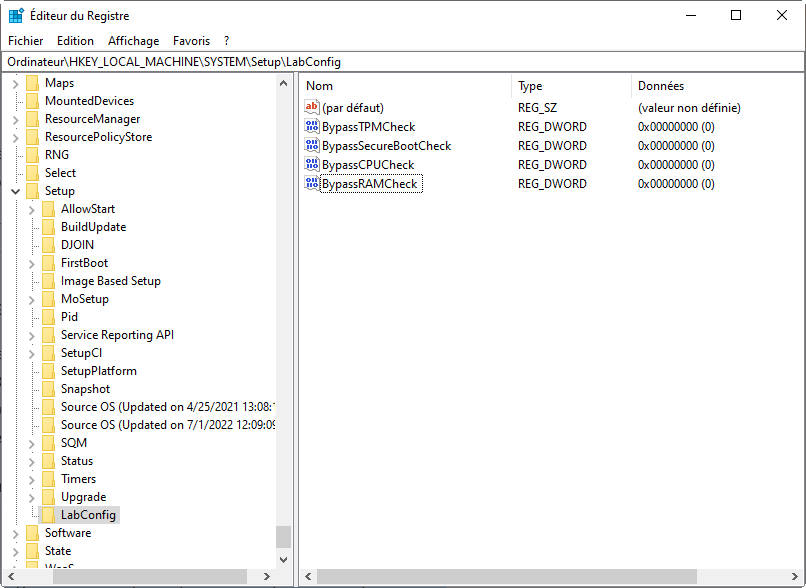Screen dimensions: 806x588
Task: Open the Fichier menu
Action: (26, 41)
